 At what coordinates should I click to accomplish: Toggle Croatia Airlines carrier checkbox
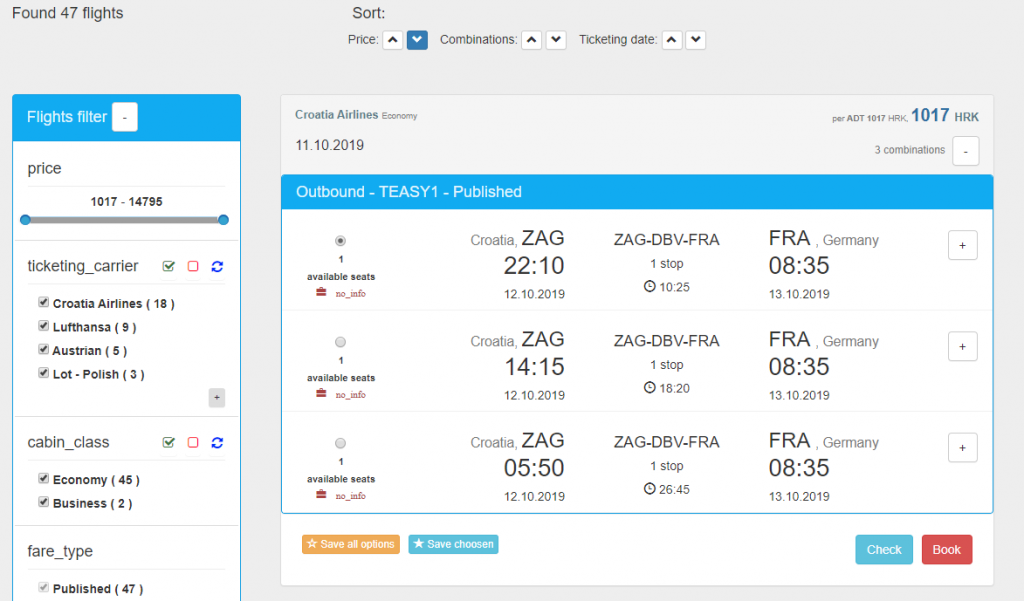[x=44, y=302]
